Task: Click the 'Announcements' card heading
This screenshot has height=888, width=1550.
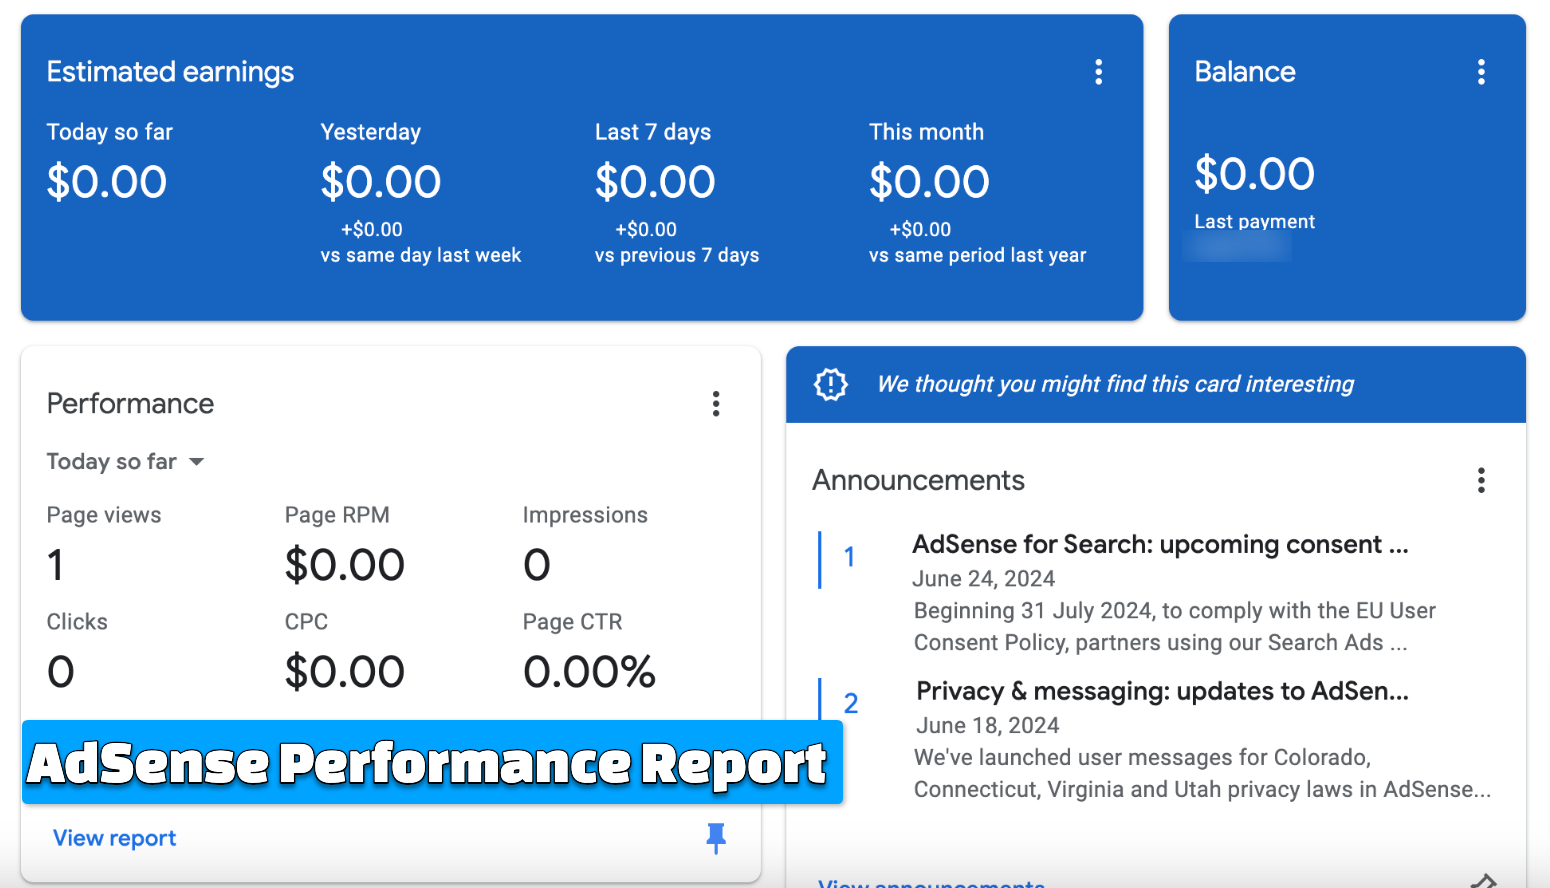Action: pos(918,481)
